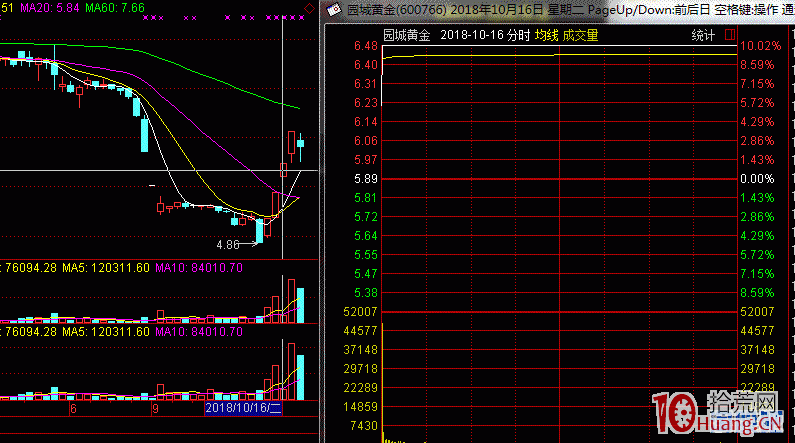This screenshot has height=443, width=795.
Task: Click the 6.48 top price axis label
Action: click(x=366, y=46)
